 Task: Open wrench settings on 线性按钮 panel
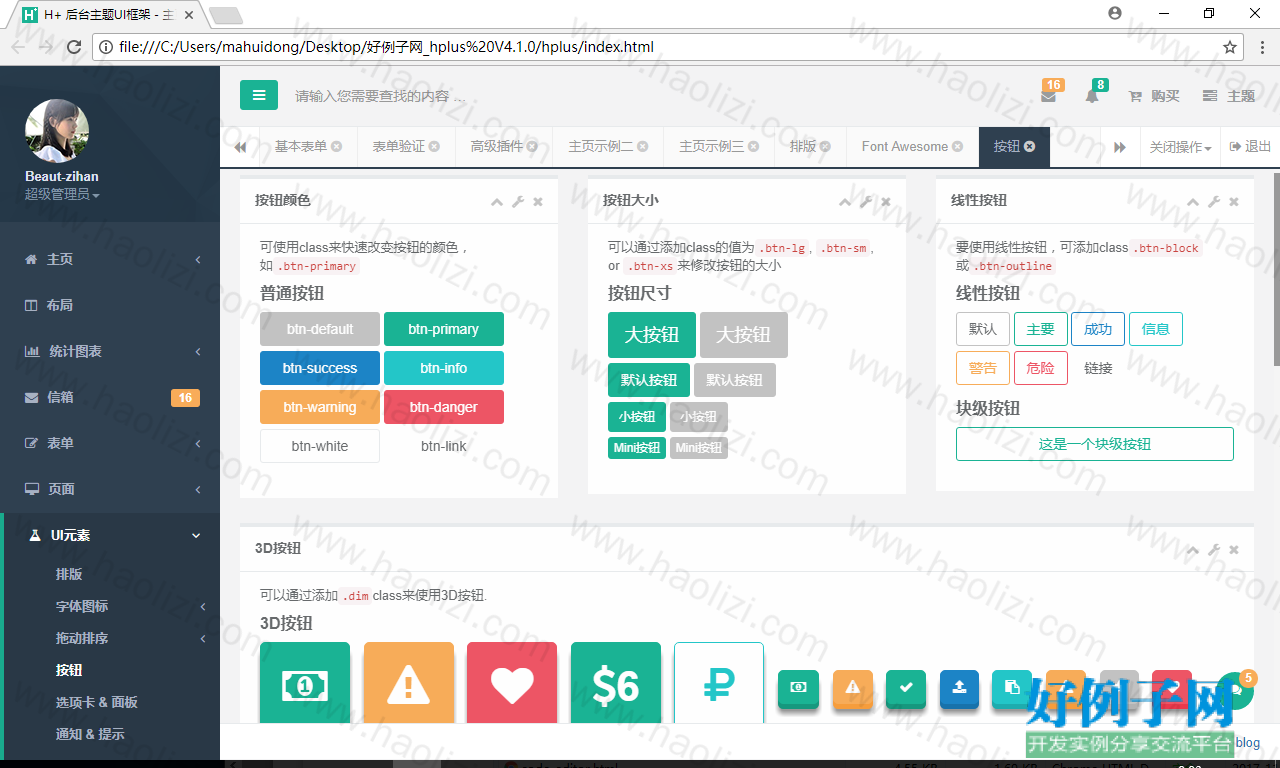click(1214, 201)
